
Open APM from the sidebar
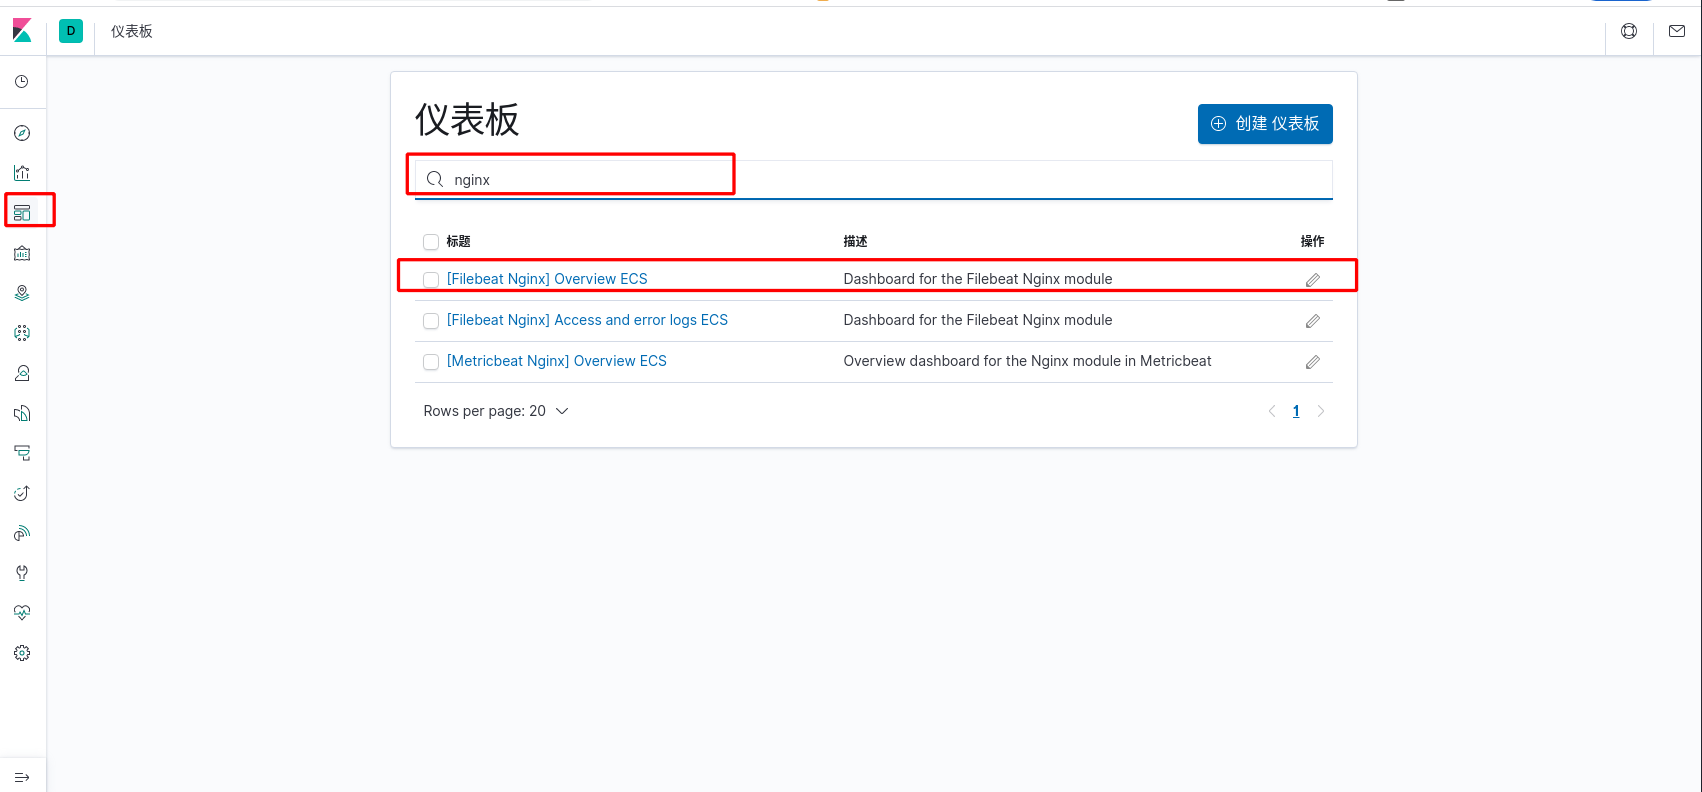pos(22,453)
